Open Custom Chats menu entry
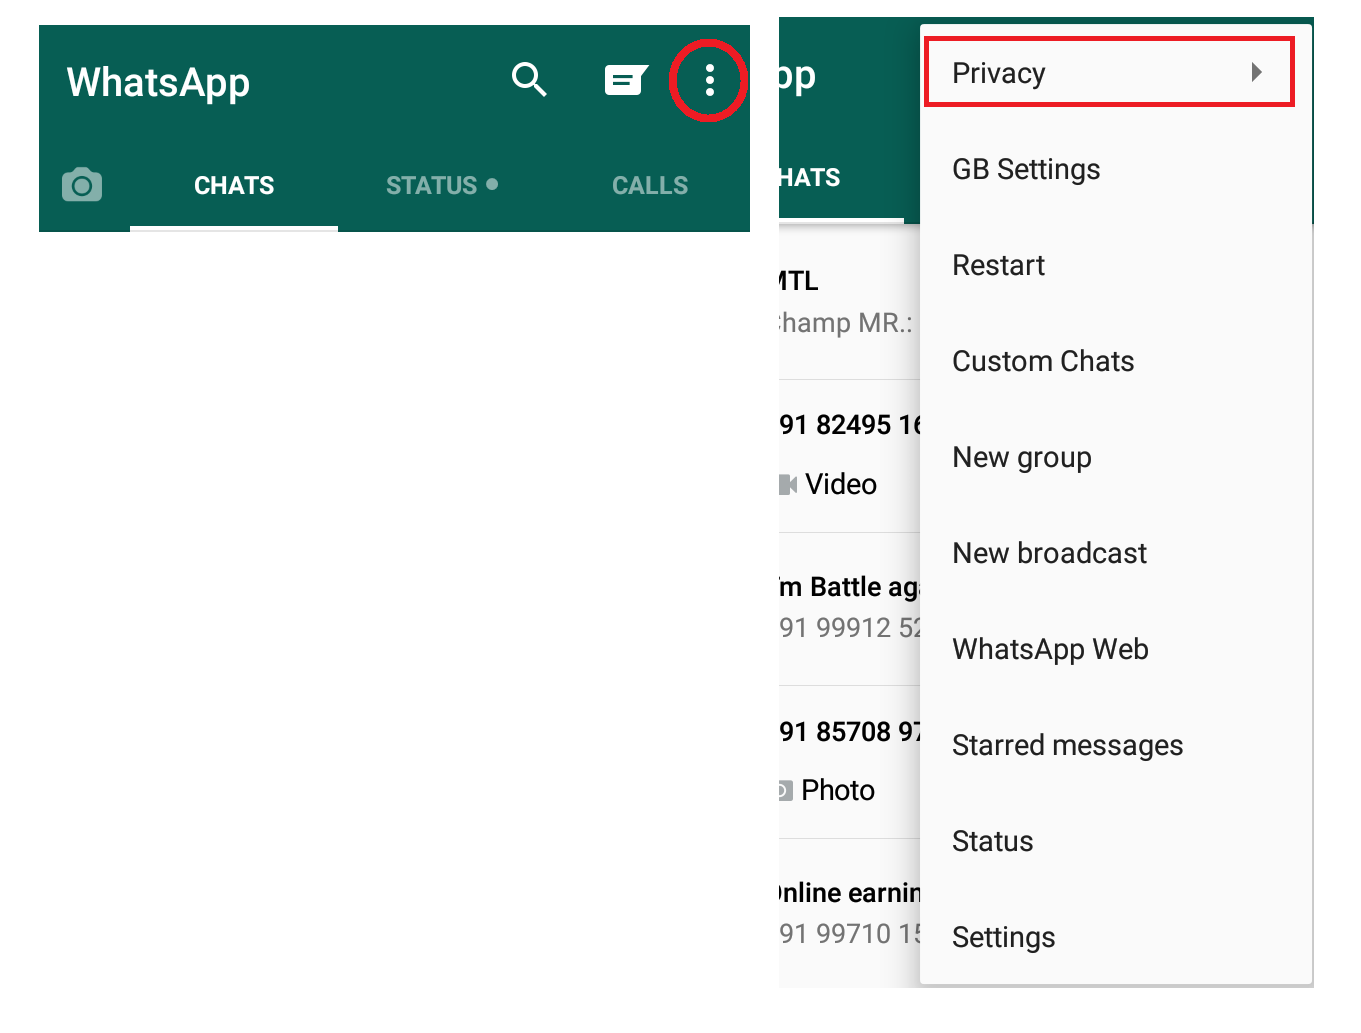 pyautogui.click(x=1116, y=361)
